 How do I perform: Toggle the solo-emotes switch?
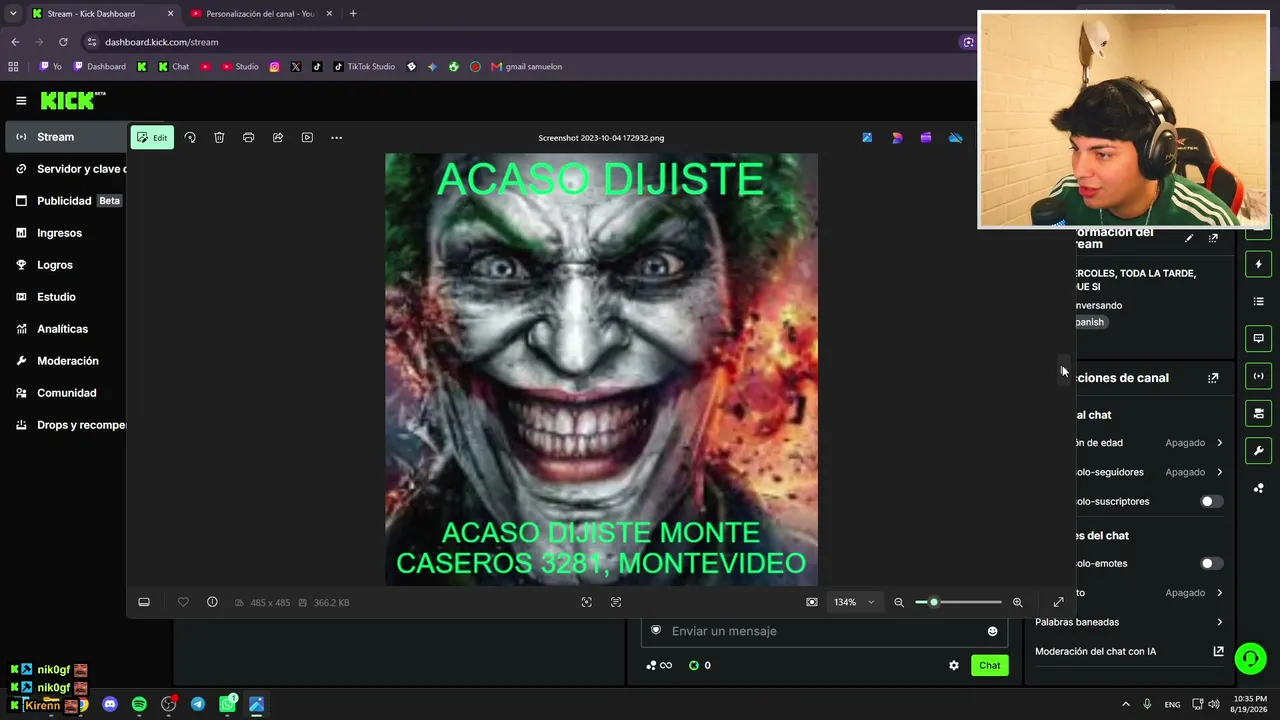tap(1211, 563)
